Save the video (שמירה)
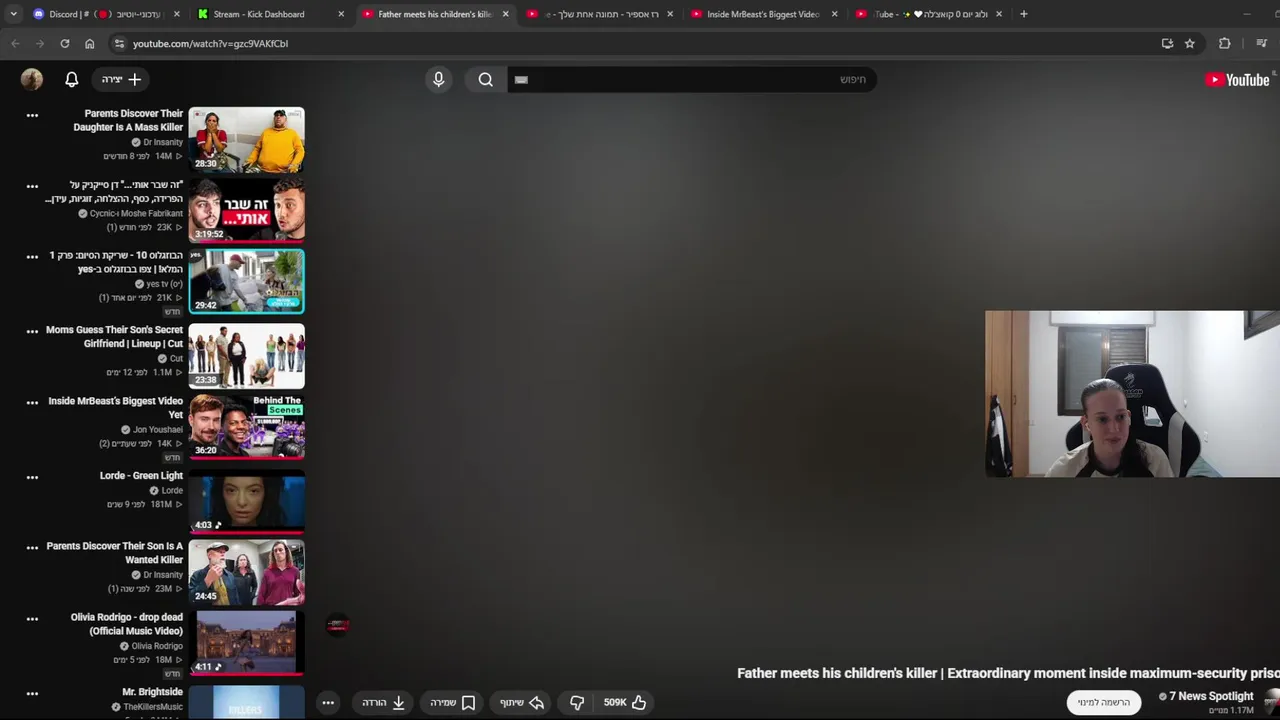This screenshot has height=720, width=1280. 453,703
